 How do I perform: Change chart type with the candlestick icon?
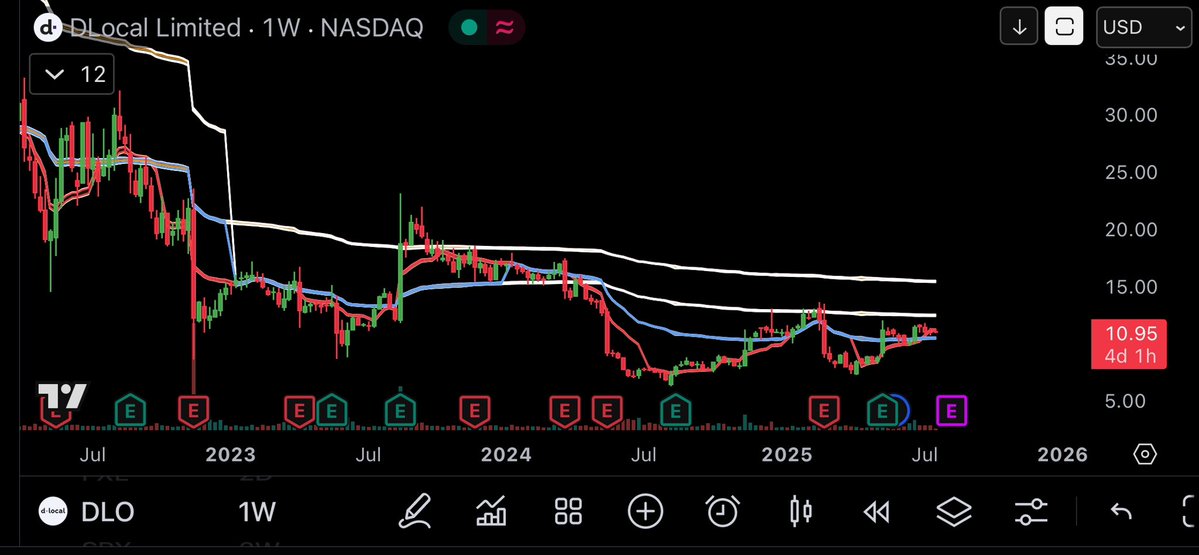pyautogui.click(x=801, y=511)
